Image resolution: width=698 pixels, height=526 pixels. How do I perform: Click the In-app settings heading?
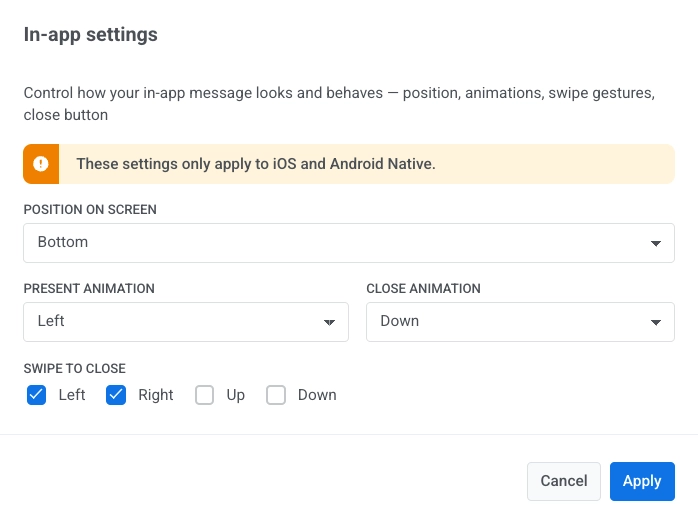click(x=90, y=35)
